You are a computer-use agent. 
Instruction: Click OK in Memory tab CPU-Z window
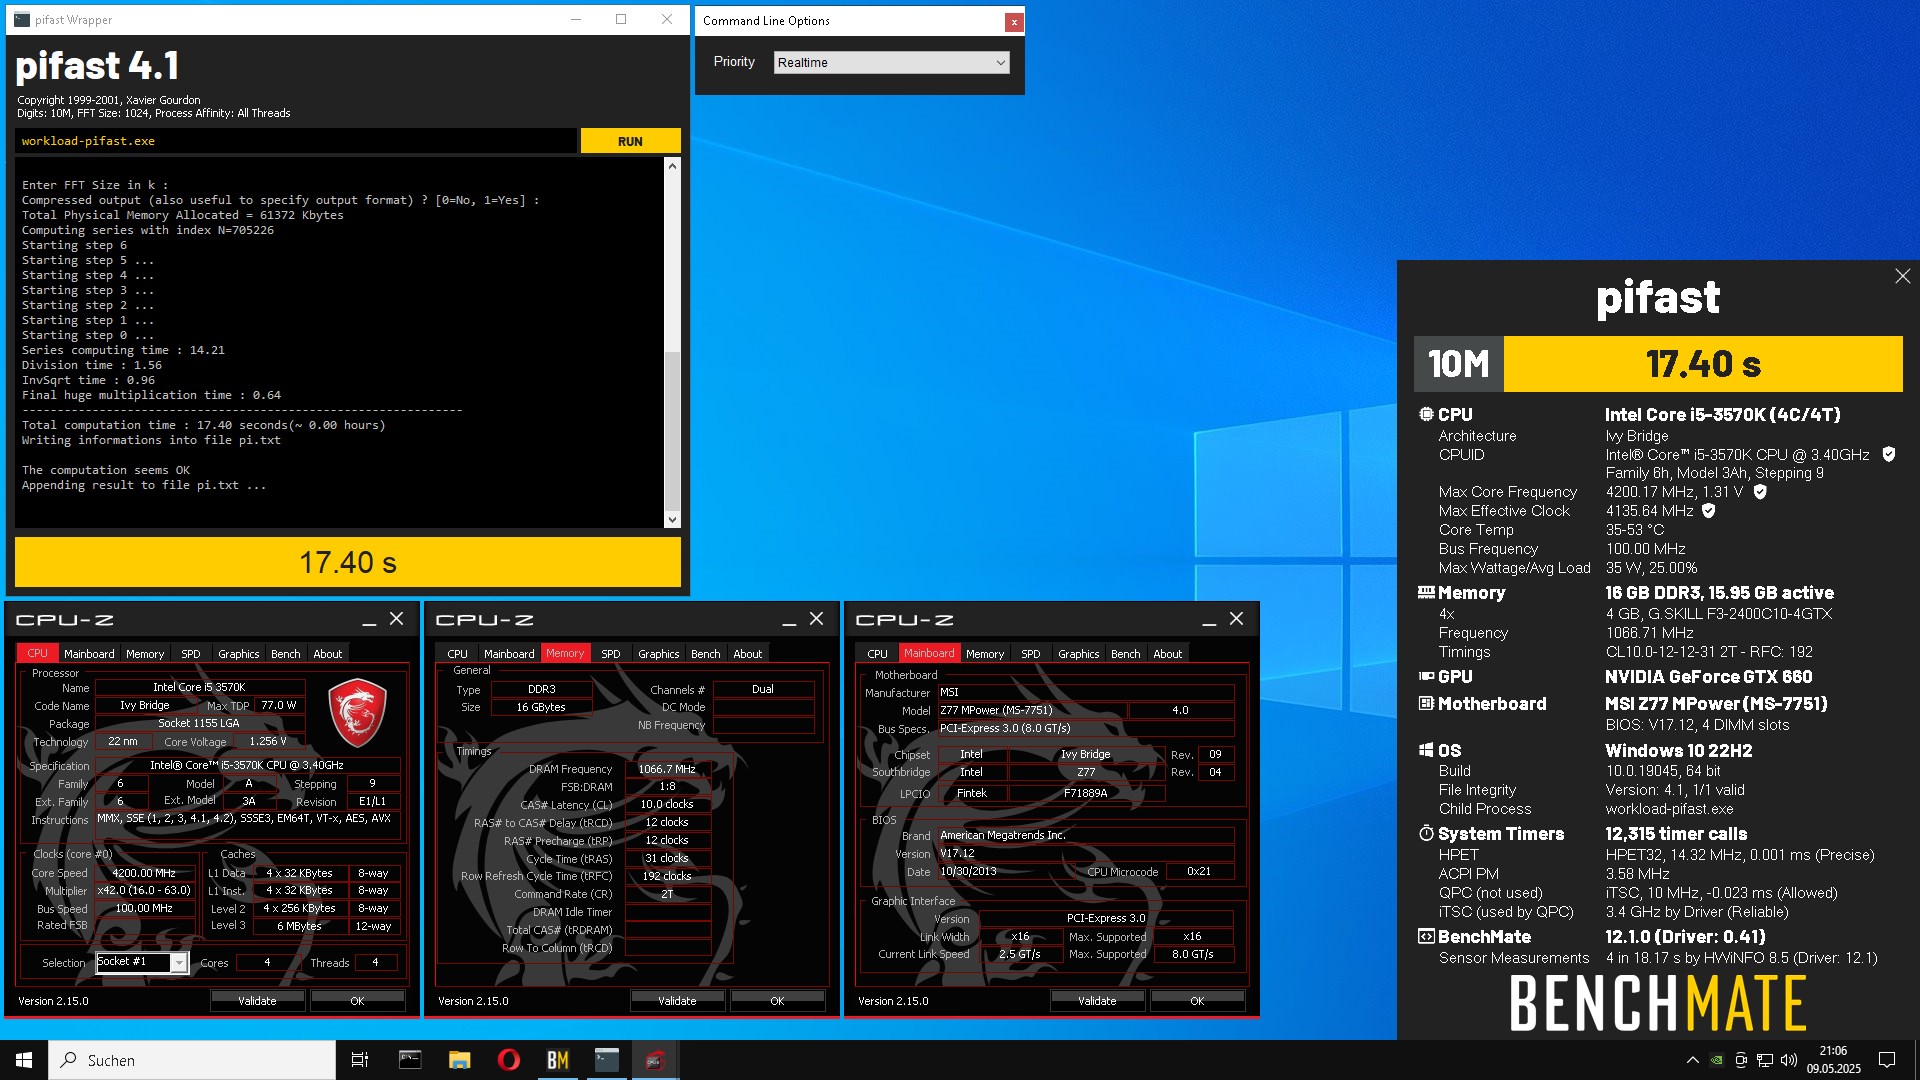point(777,1000)
